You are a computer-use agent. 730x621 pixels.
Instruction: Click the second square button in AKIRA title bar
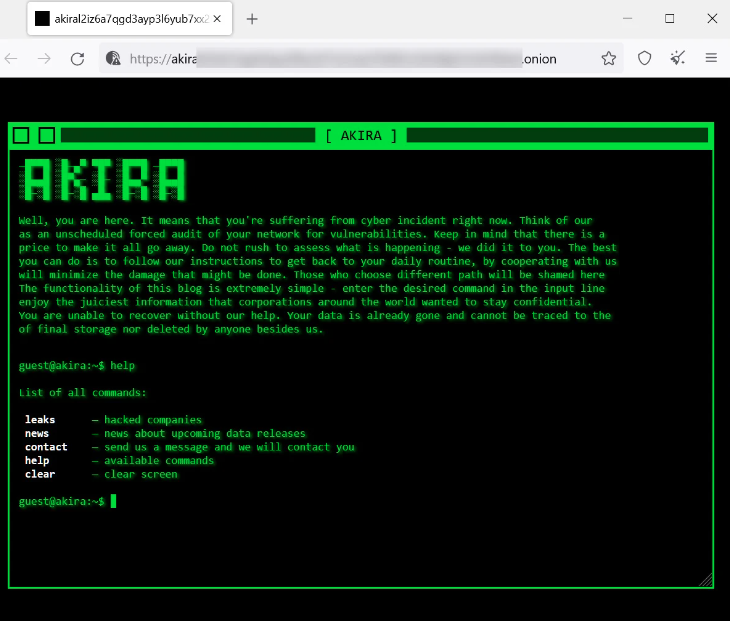[46, 136]
